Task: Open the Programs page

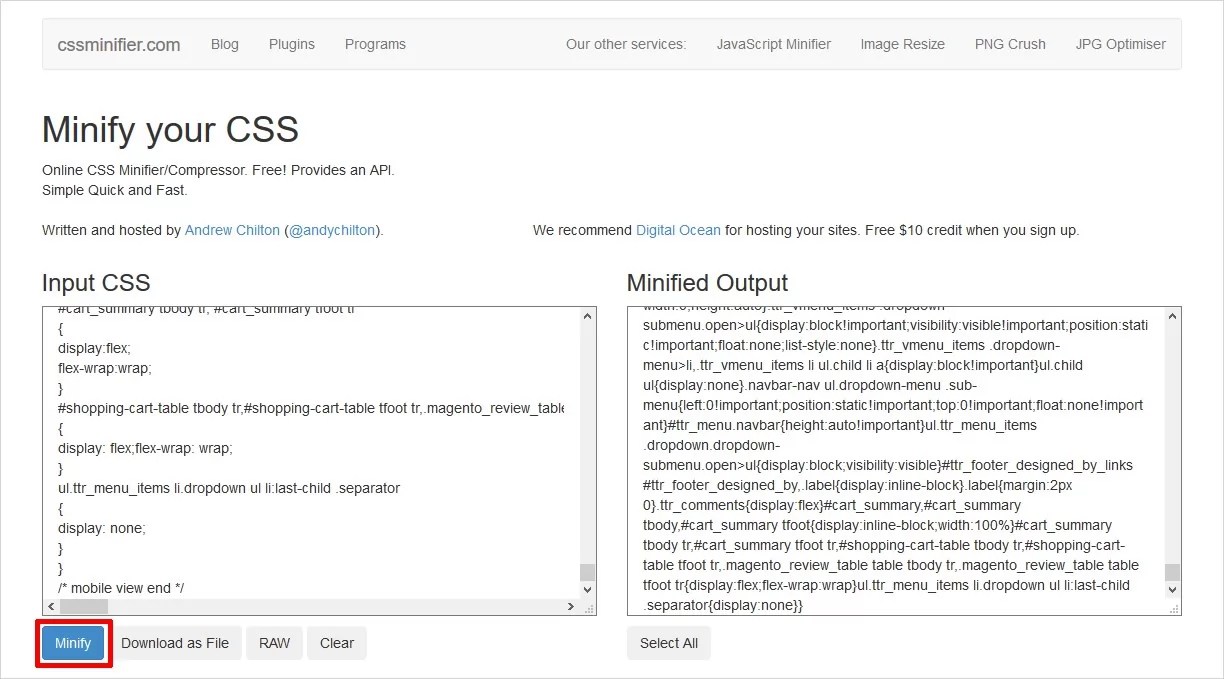Action: 375,44
